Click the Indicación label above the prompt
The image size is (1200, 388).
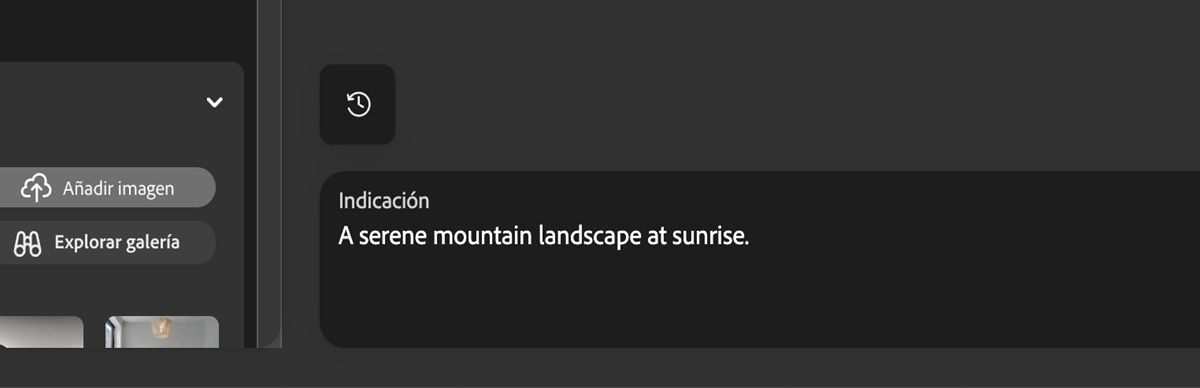[384, 200]
